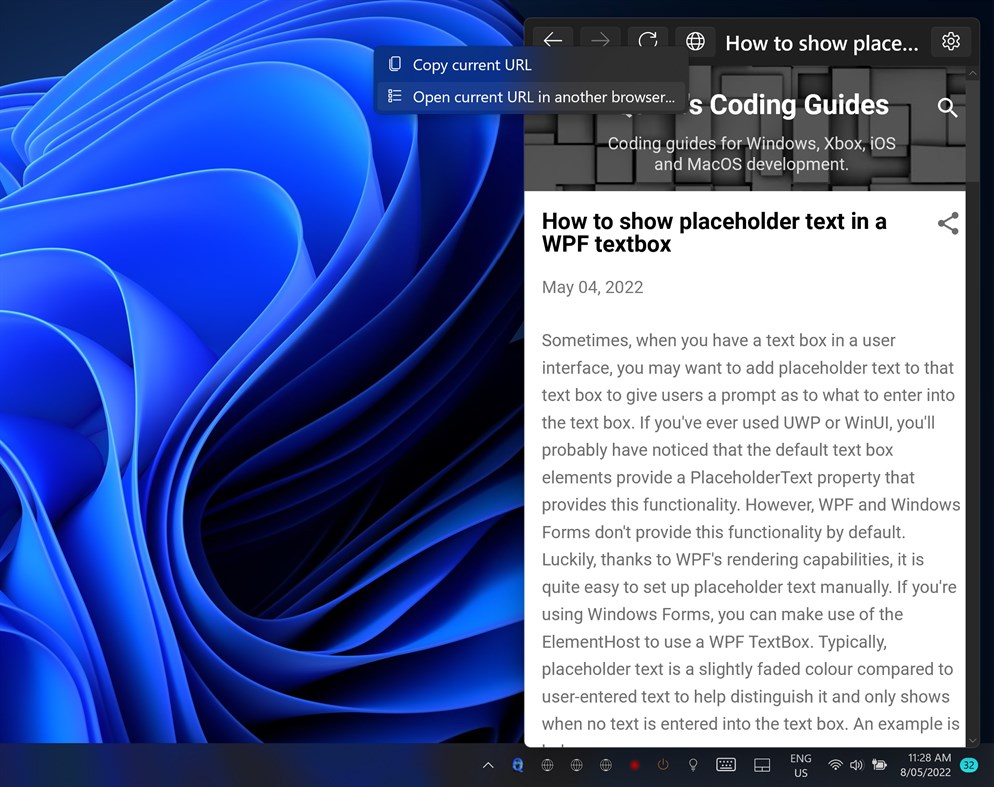994x787 pixels.
Task: Click the scrollbar's up chevron
Action: 972,72
